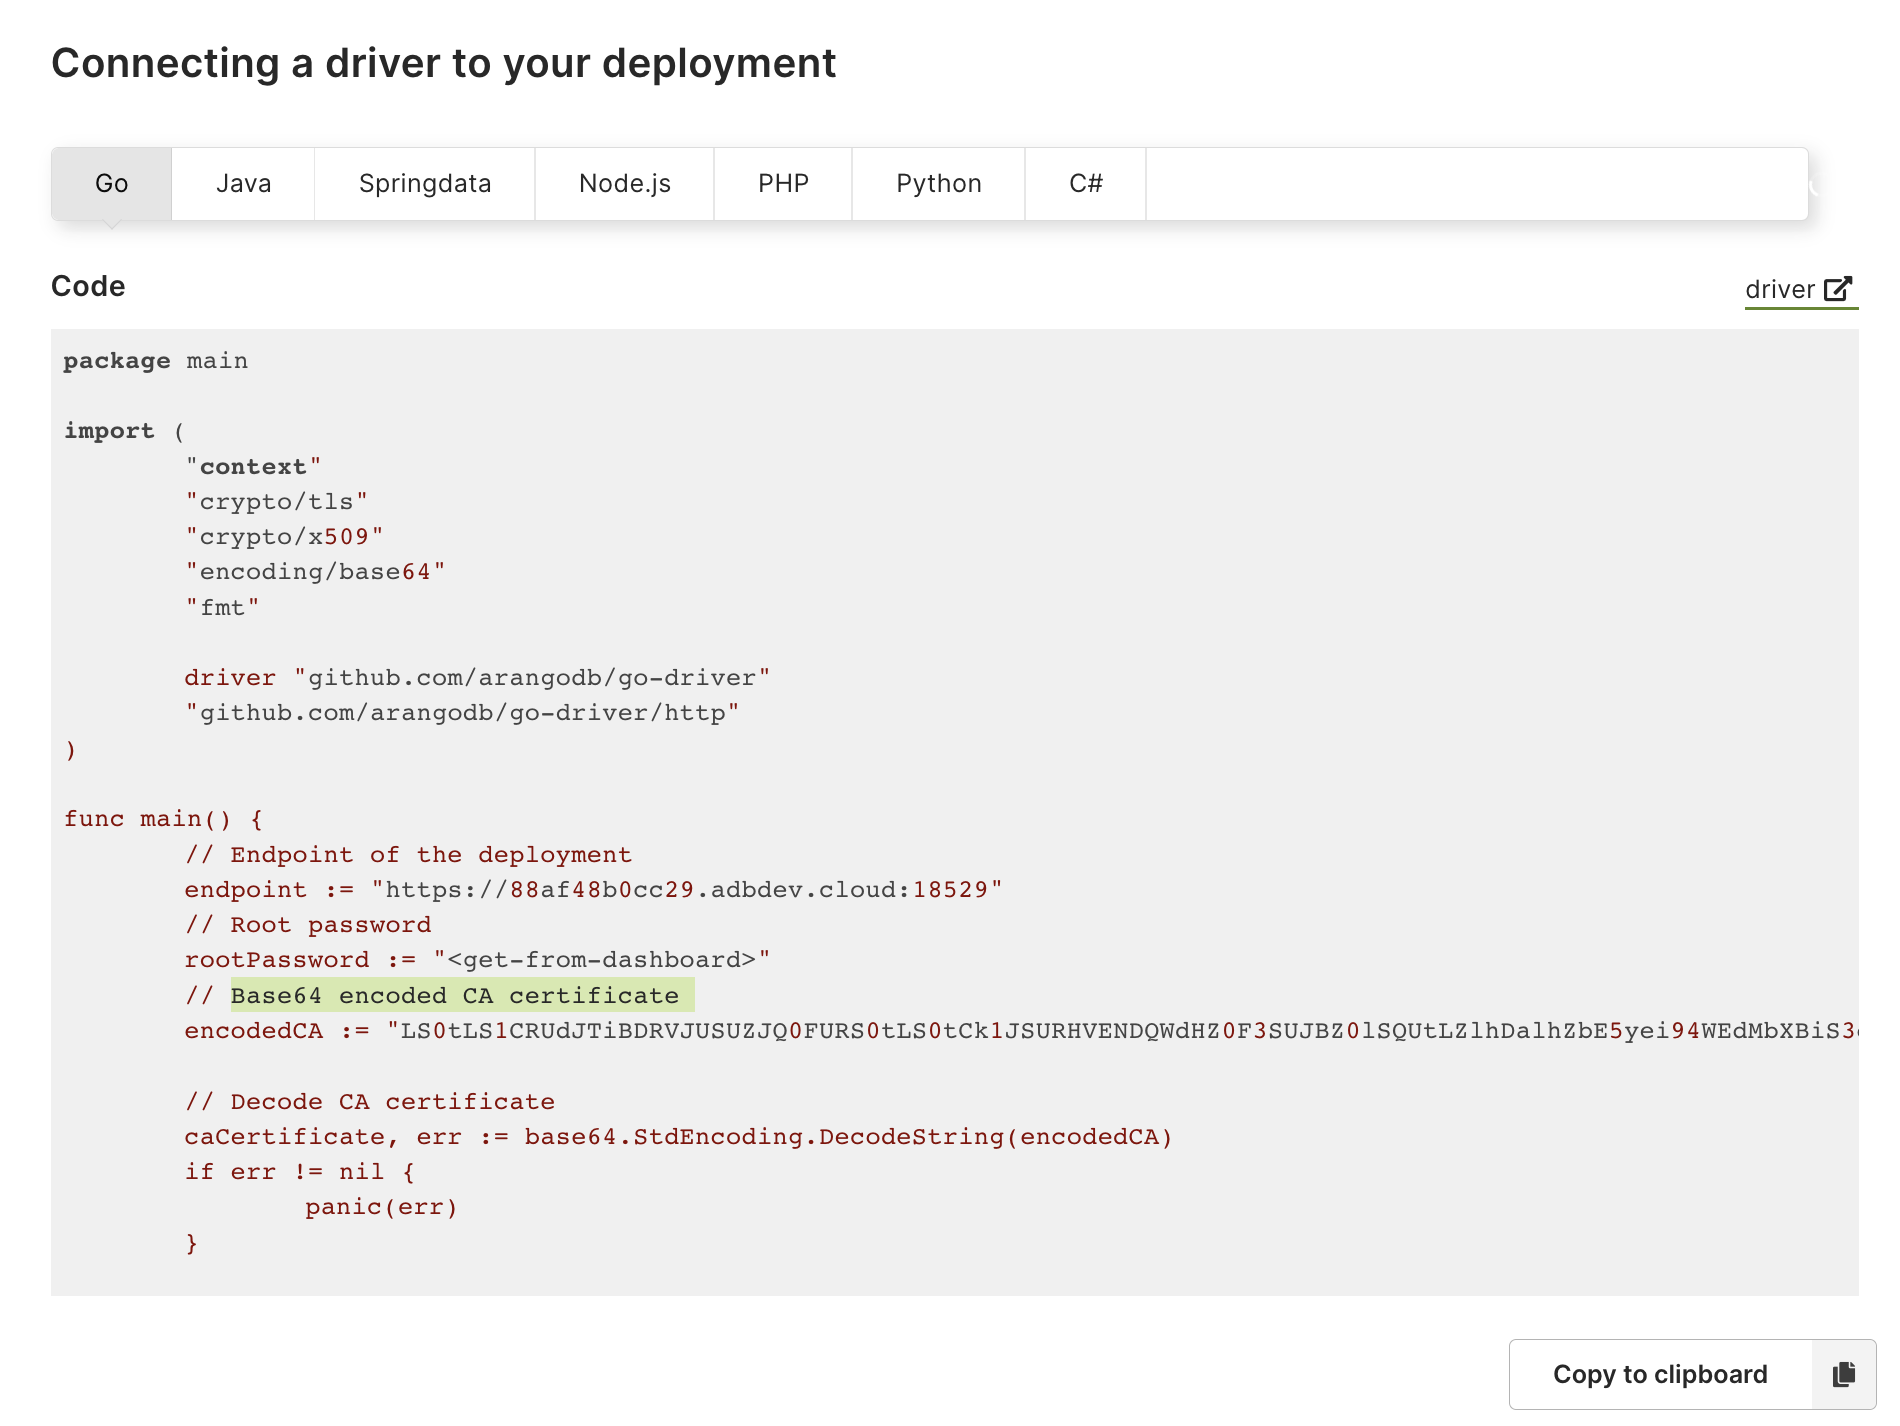Select the PHP tab
1900x1426 pixels.
pos(783,184)
